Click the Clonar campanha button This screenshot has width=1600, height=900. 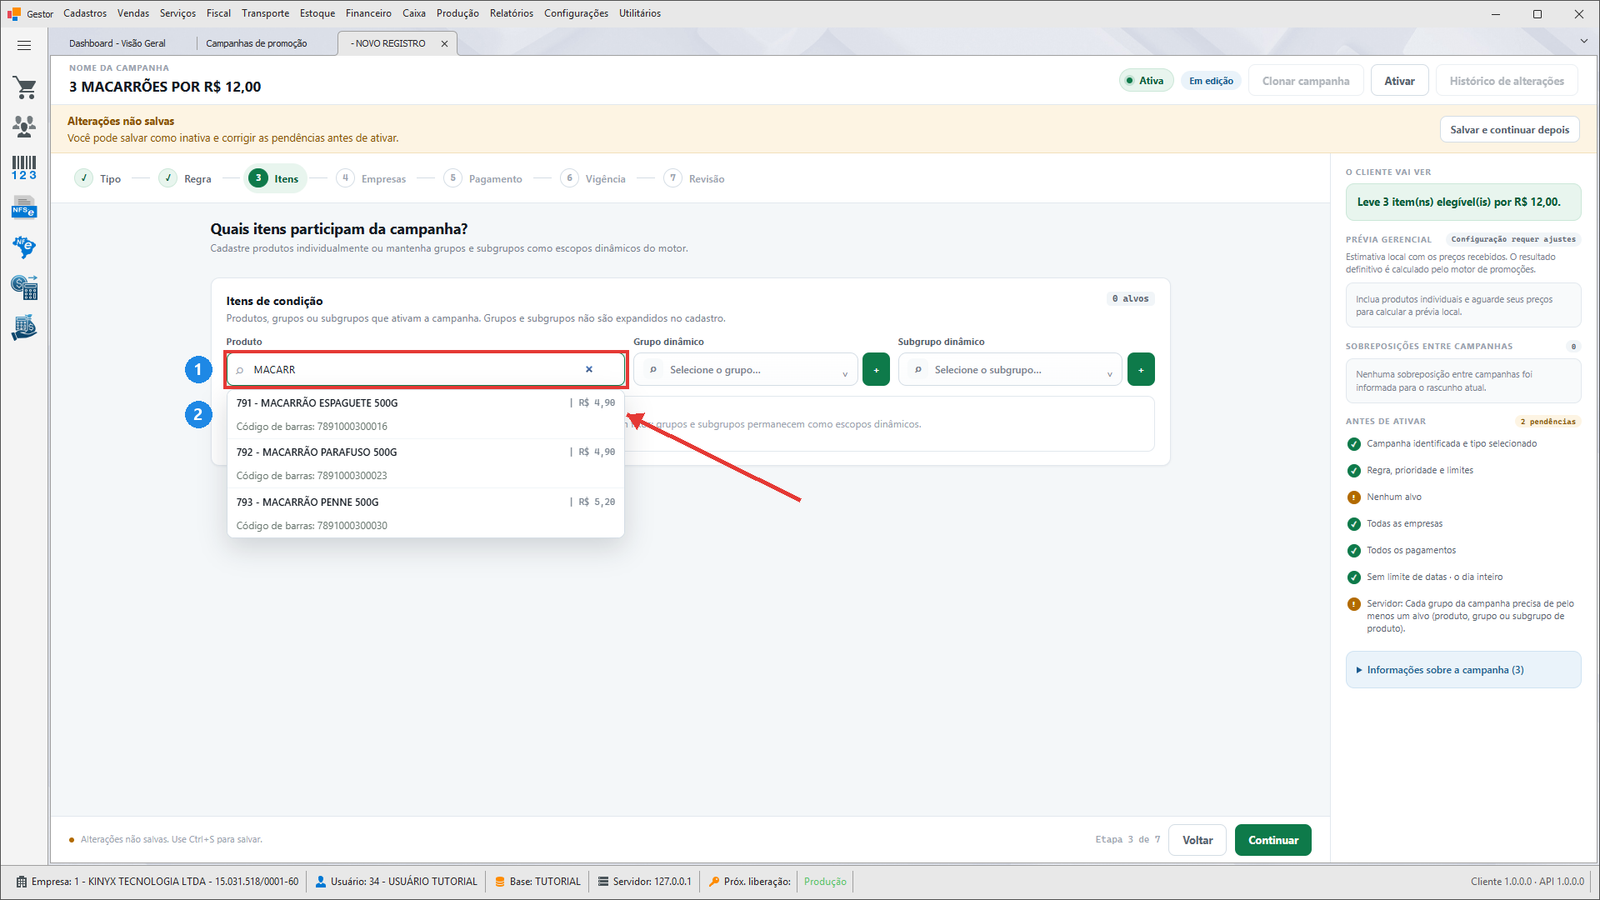pos(1306,81)
